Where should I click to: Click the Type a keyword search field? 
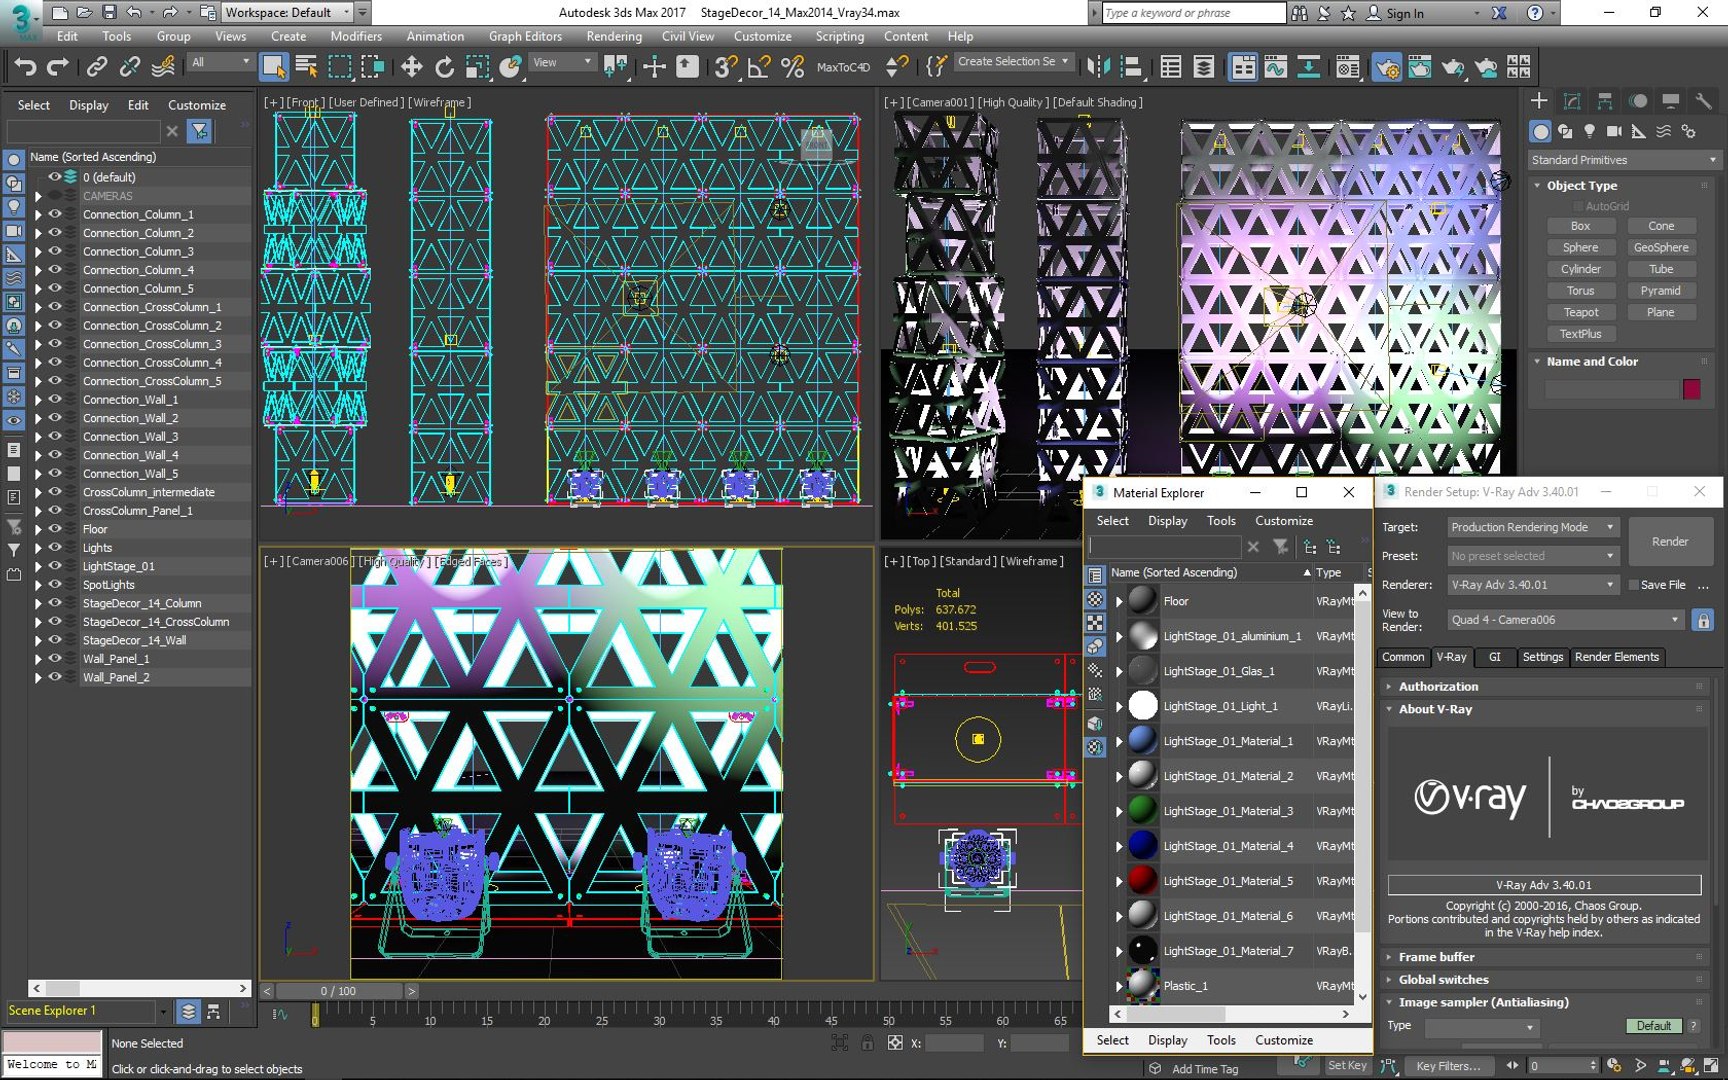(1194, 13)
